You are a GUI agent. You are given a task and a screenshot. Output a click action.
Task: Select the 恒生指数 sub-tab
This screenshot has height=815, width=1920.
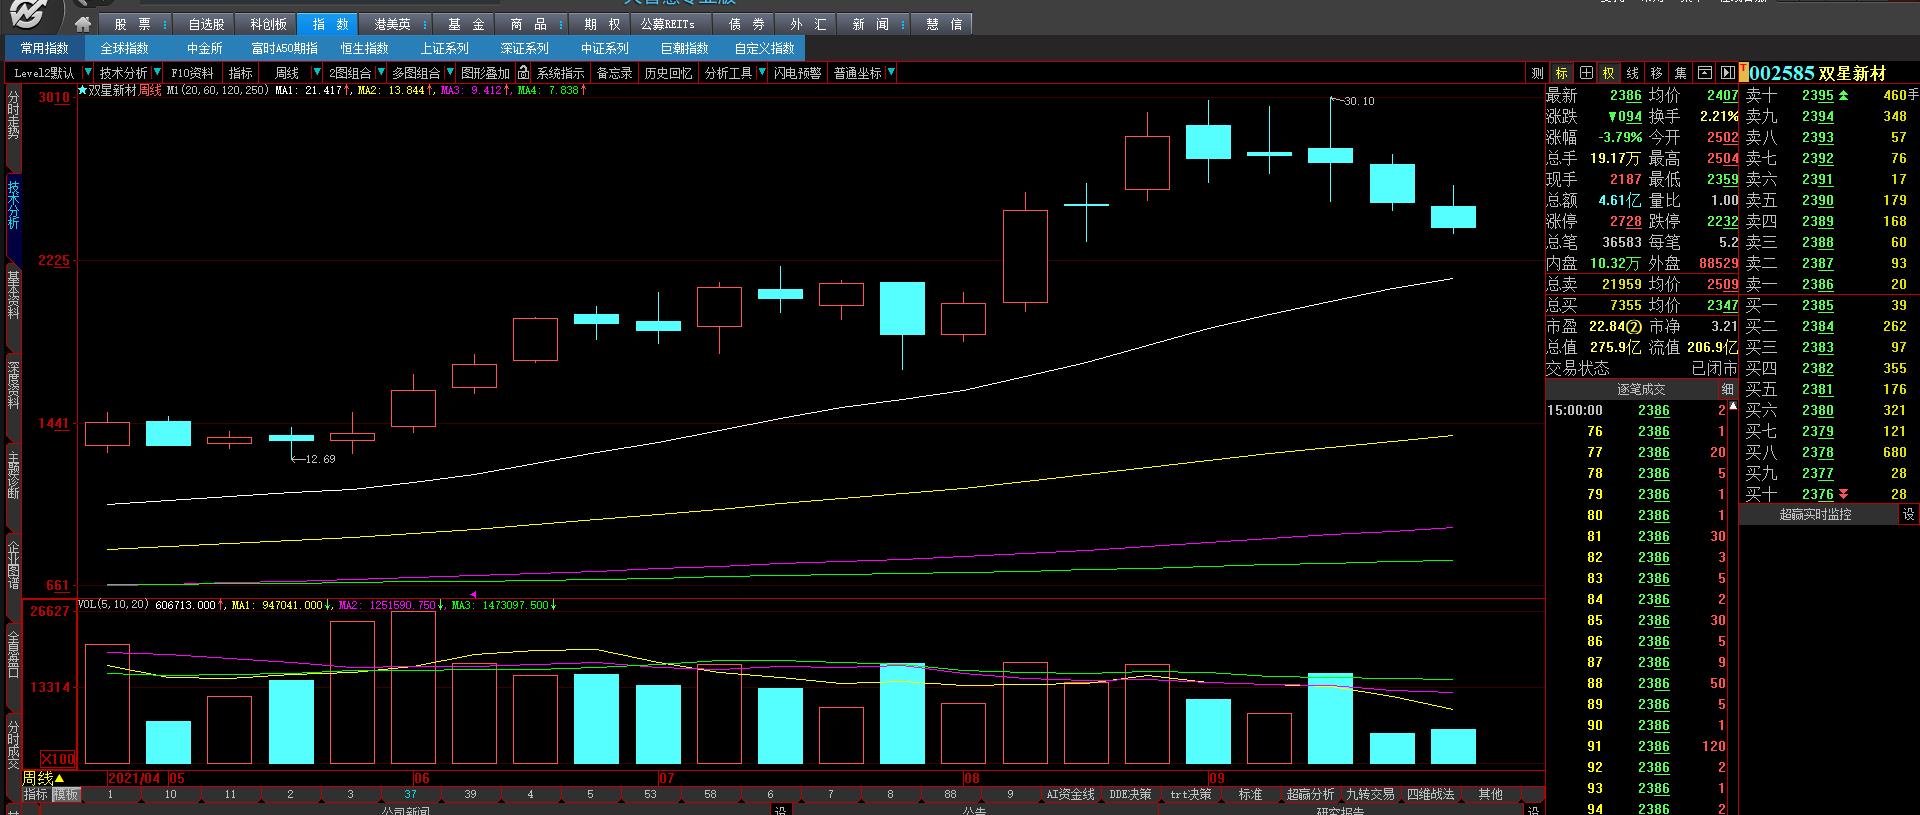tap(364, 48)
